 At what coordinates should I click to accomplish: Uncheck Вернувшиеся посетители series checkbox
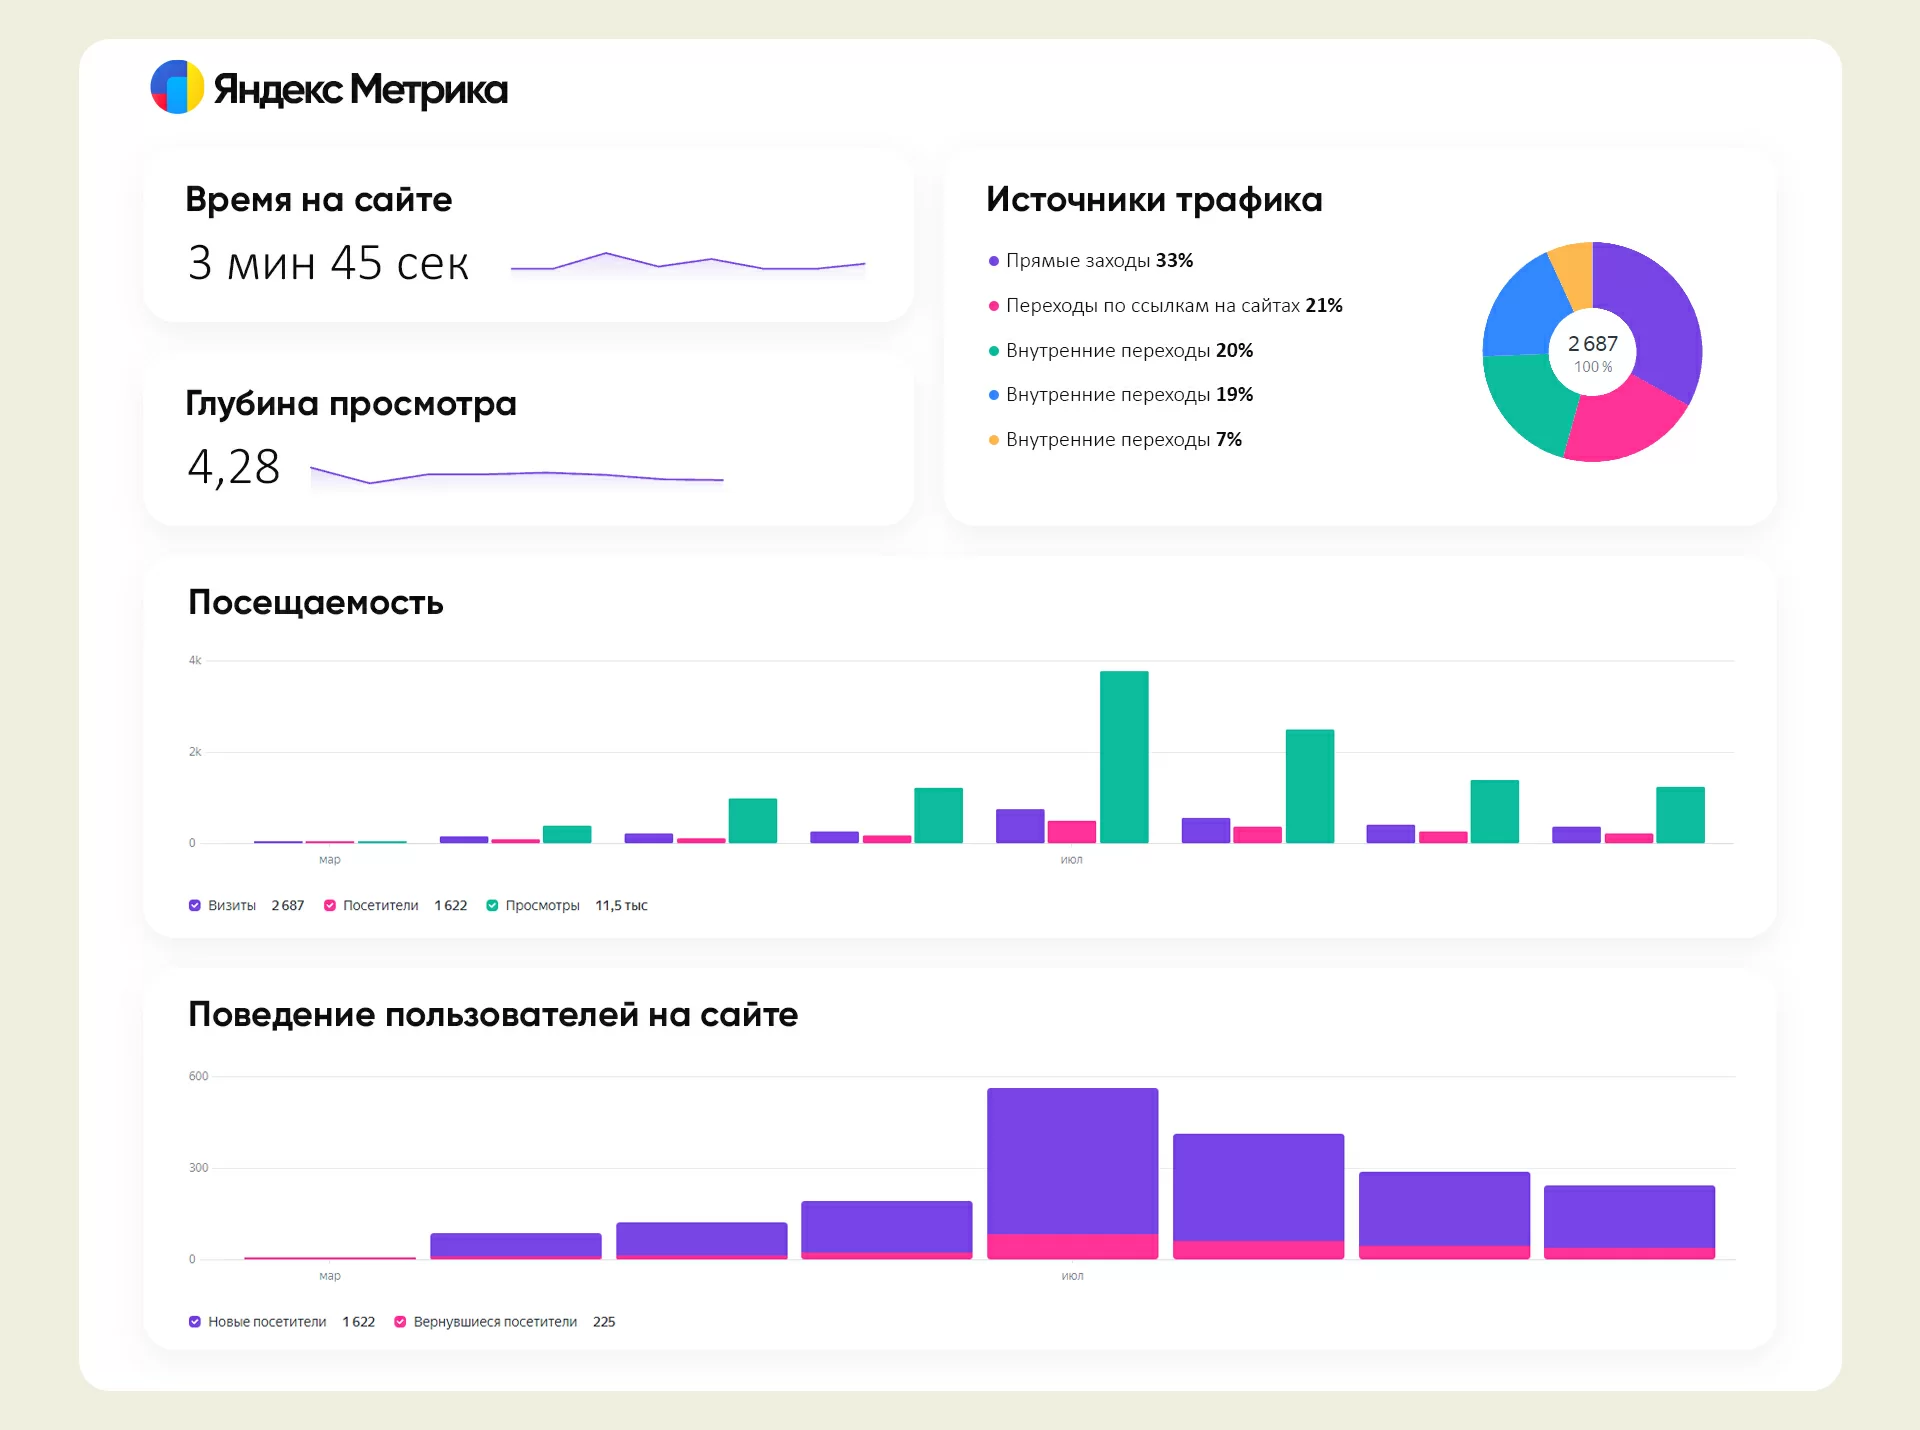point(400,1321)
